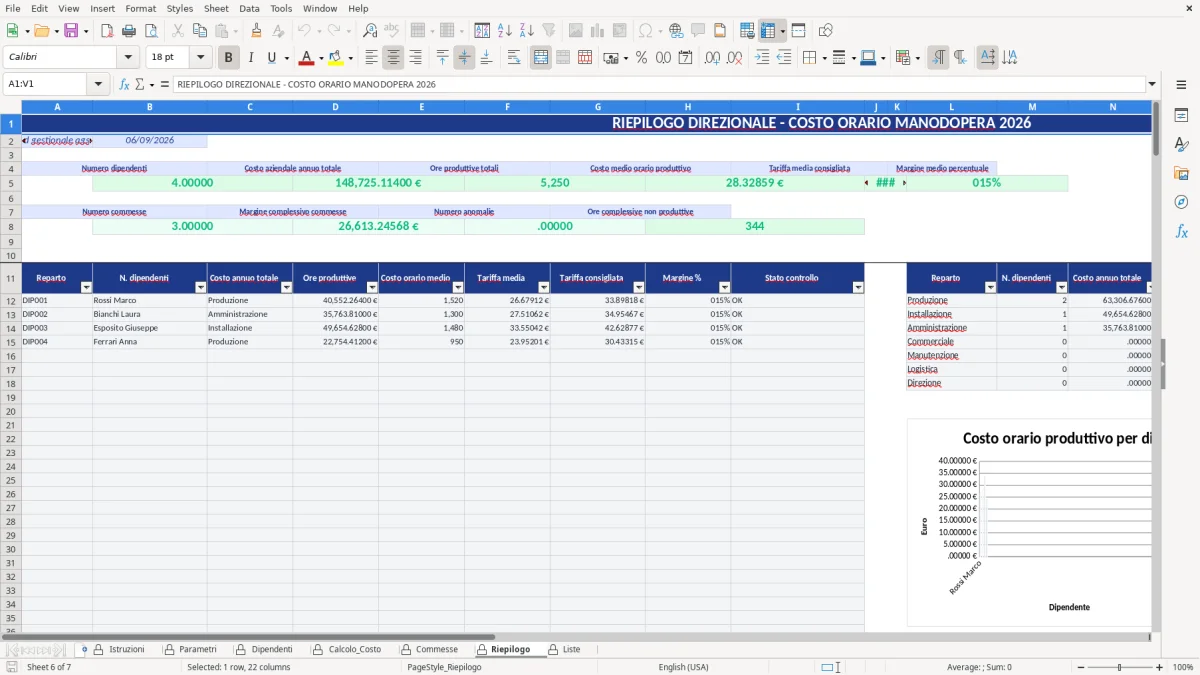Click the yellow Background Color swatch
The width and height of the screenshot is (1200, 675).
click(336, 58)
